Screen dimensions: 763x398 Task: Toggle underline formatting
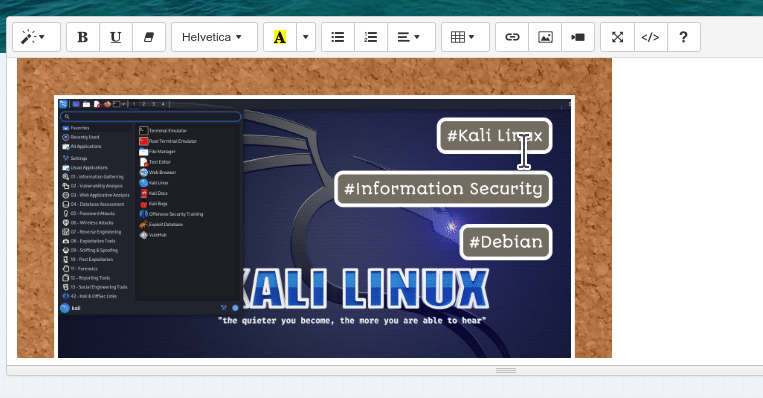point(116,37)
